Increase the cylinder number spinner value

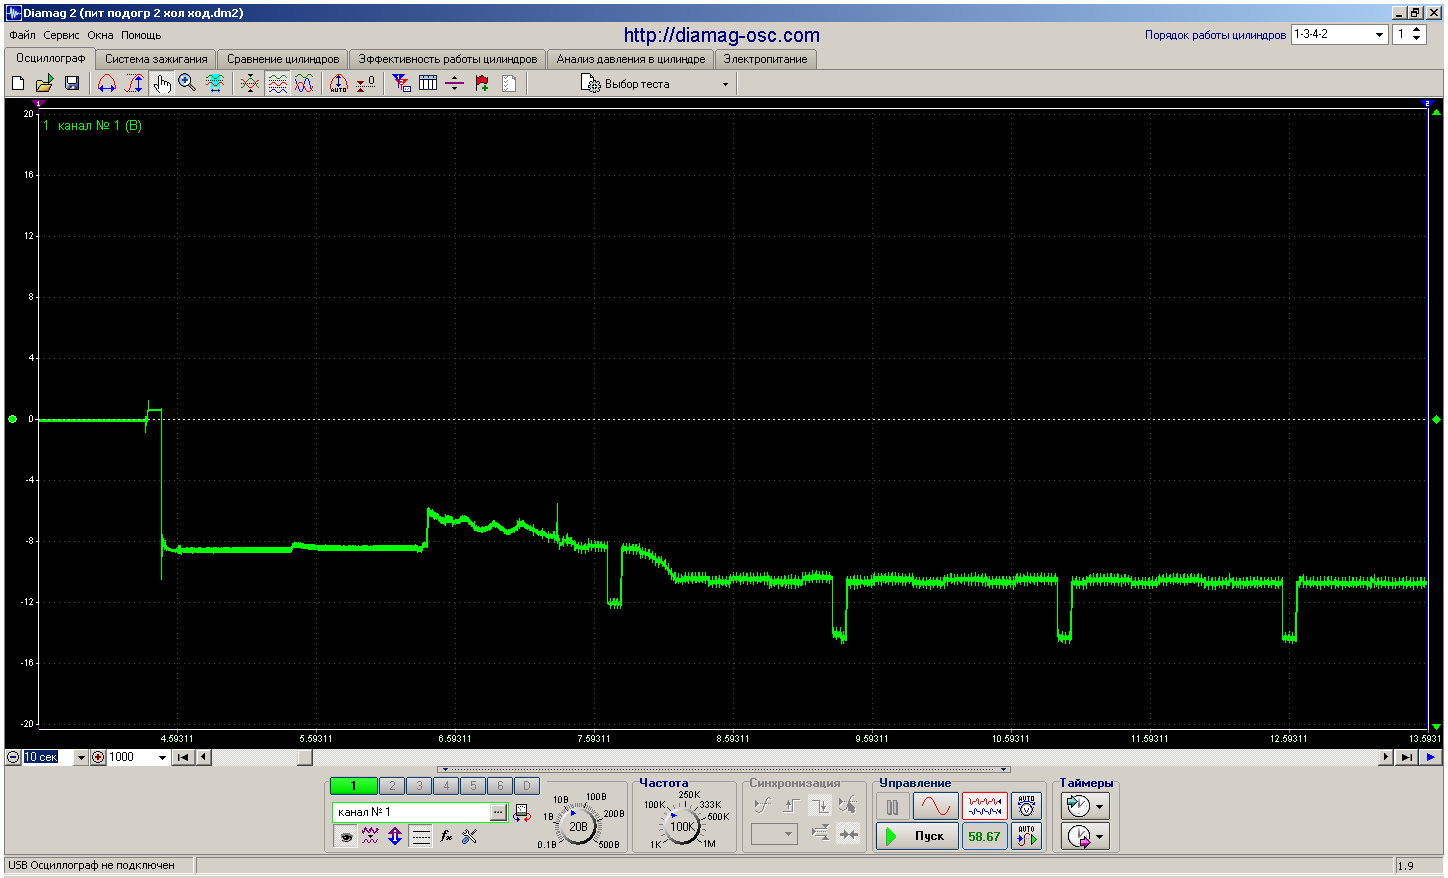[x=1417, y=30]
